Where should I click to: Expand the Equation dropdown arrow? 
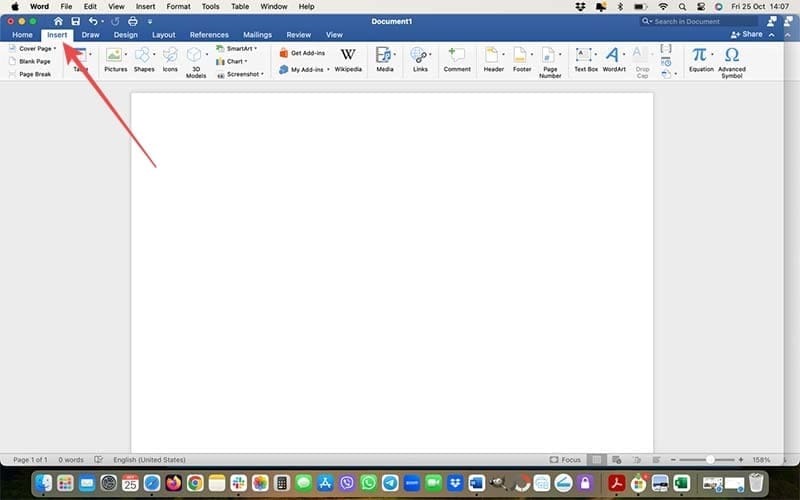(712, 54)
